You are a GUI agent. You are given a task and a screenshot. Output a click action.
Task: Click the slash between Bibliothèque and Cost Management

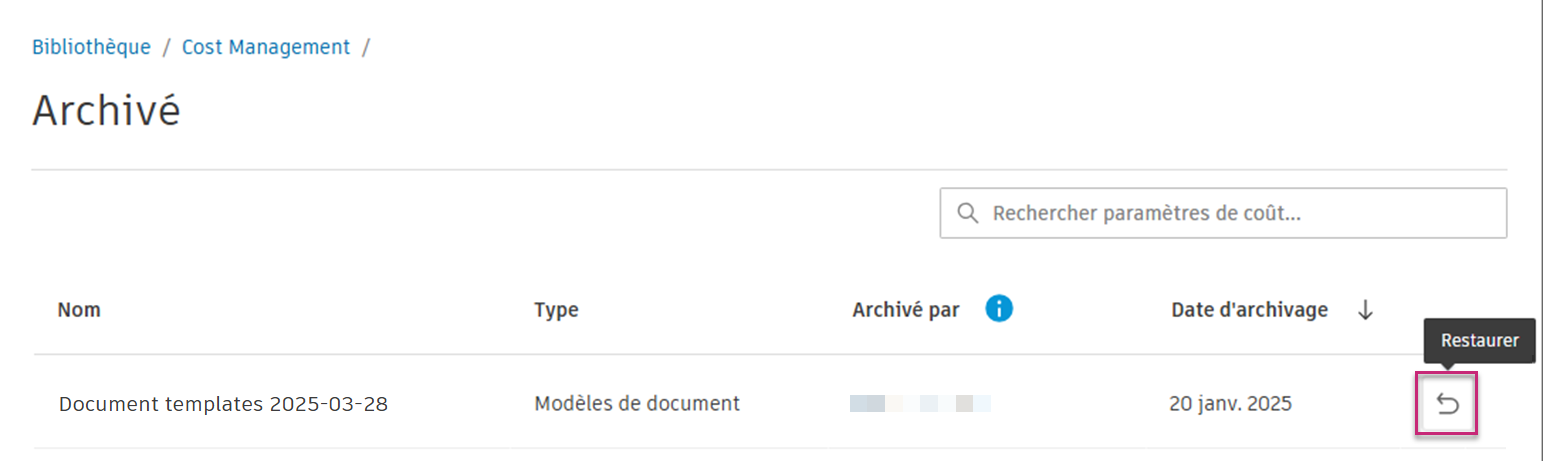pos(166,47)
